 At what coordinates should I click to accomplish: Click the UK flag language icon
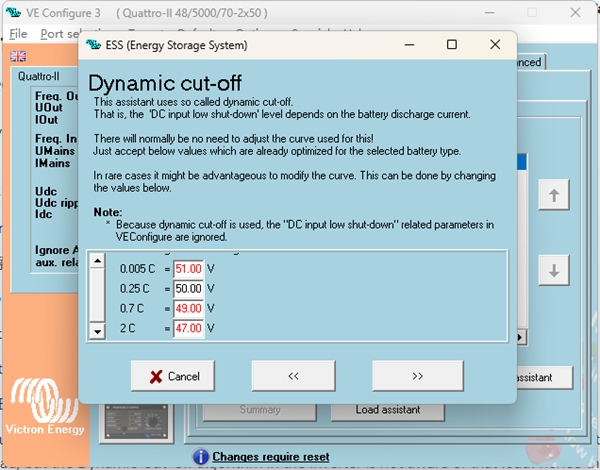(x=18, y=56)
